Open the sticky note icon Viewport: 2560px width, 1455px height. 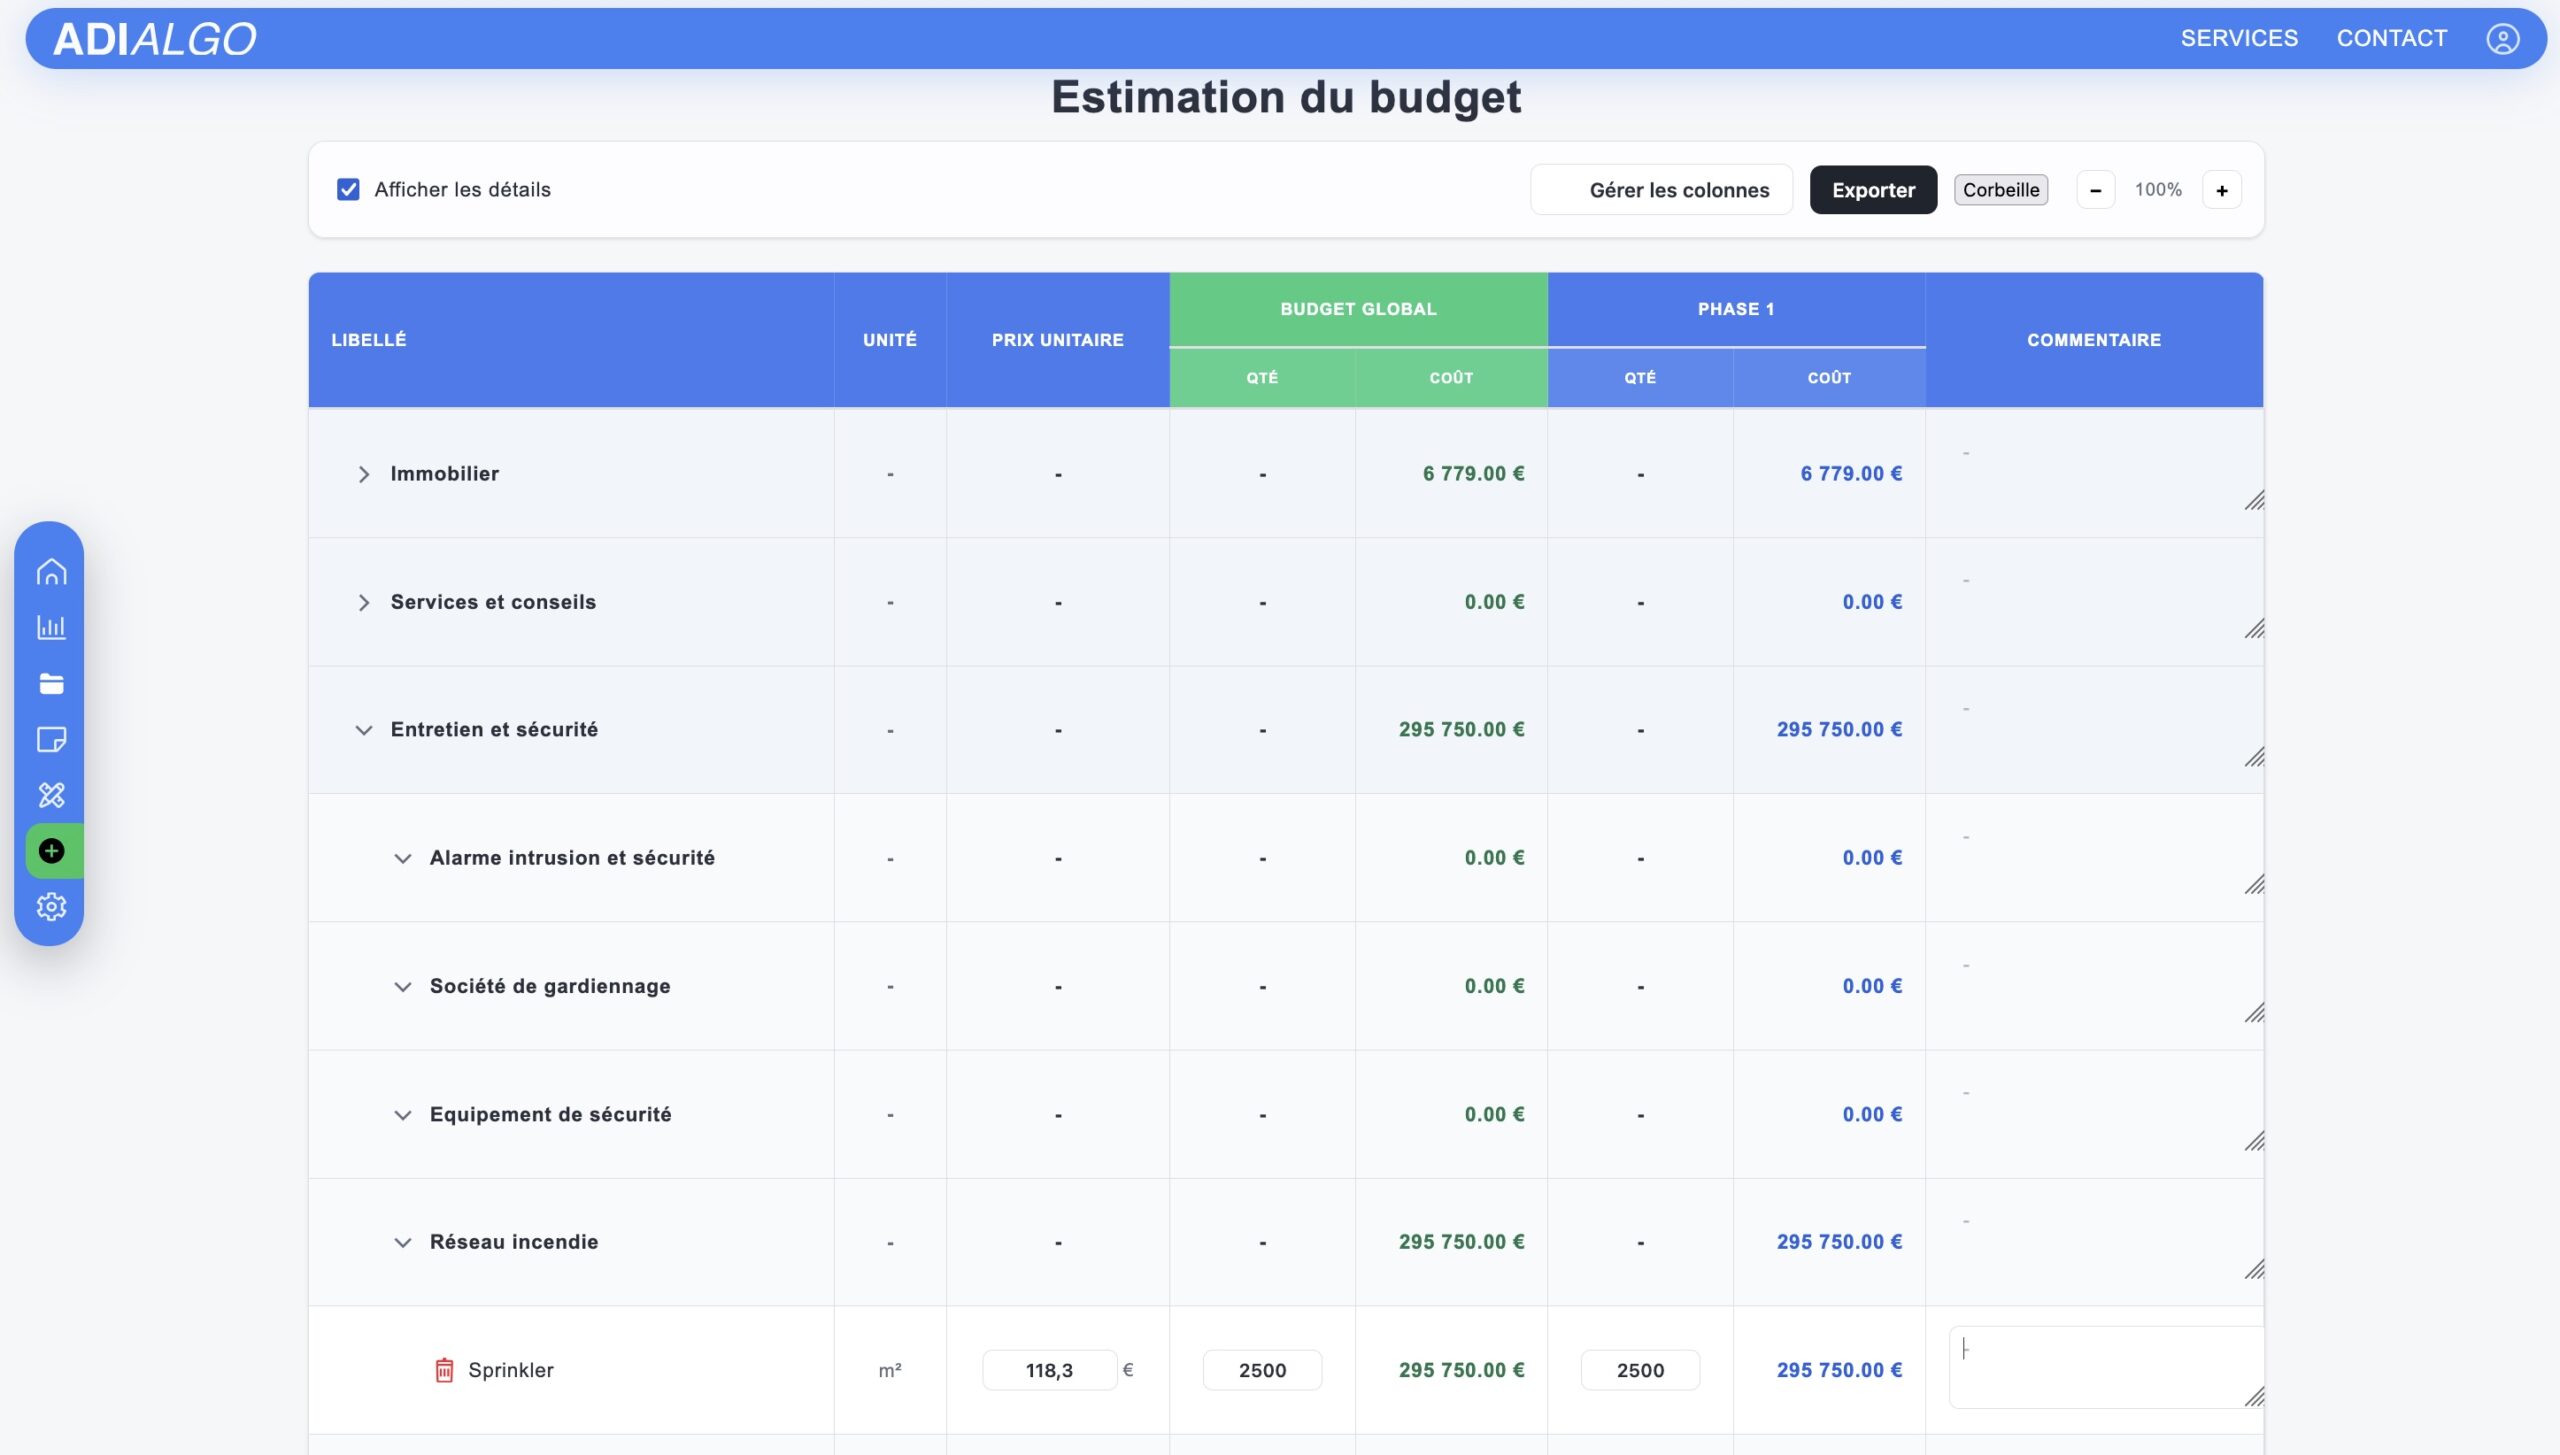51,739
